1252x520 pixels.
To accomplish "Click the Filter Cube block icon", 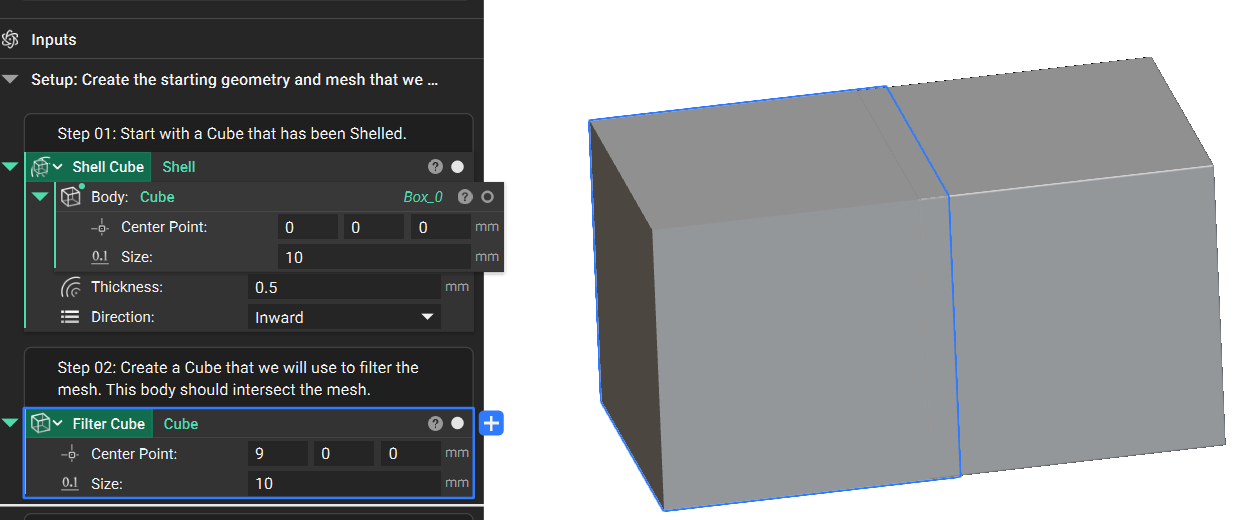I will click(x=40, y=423).
